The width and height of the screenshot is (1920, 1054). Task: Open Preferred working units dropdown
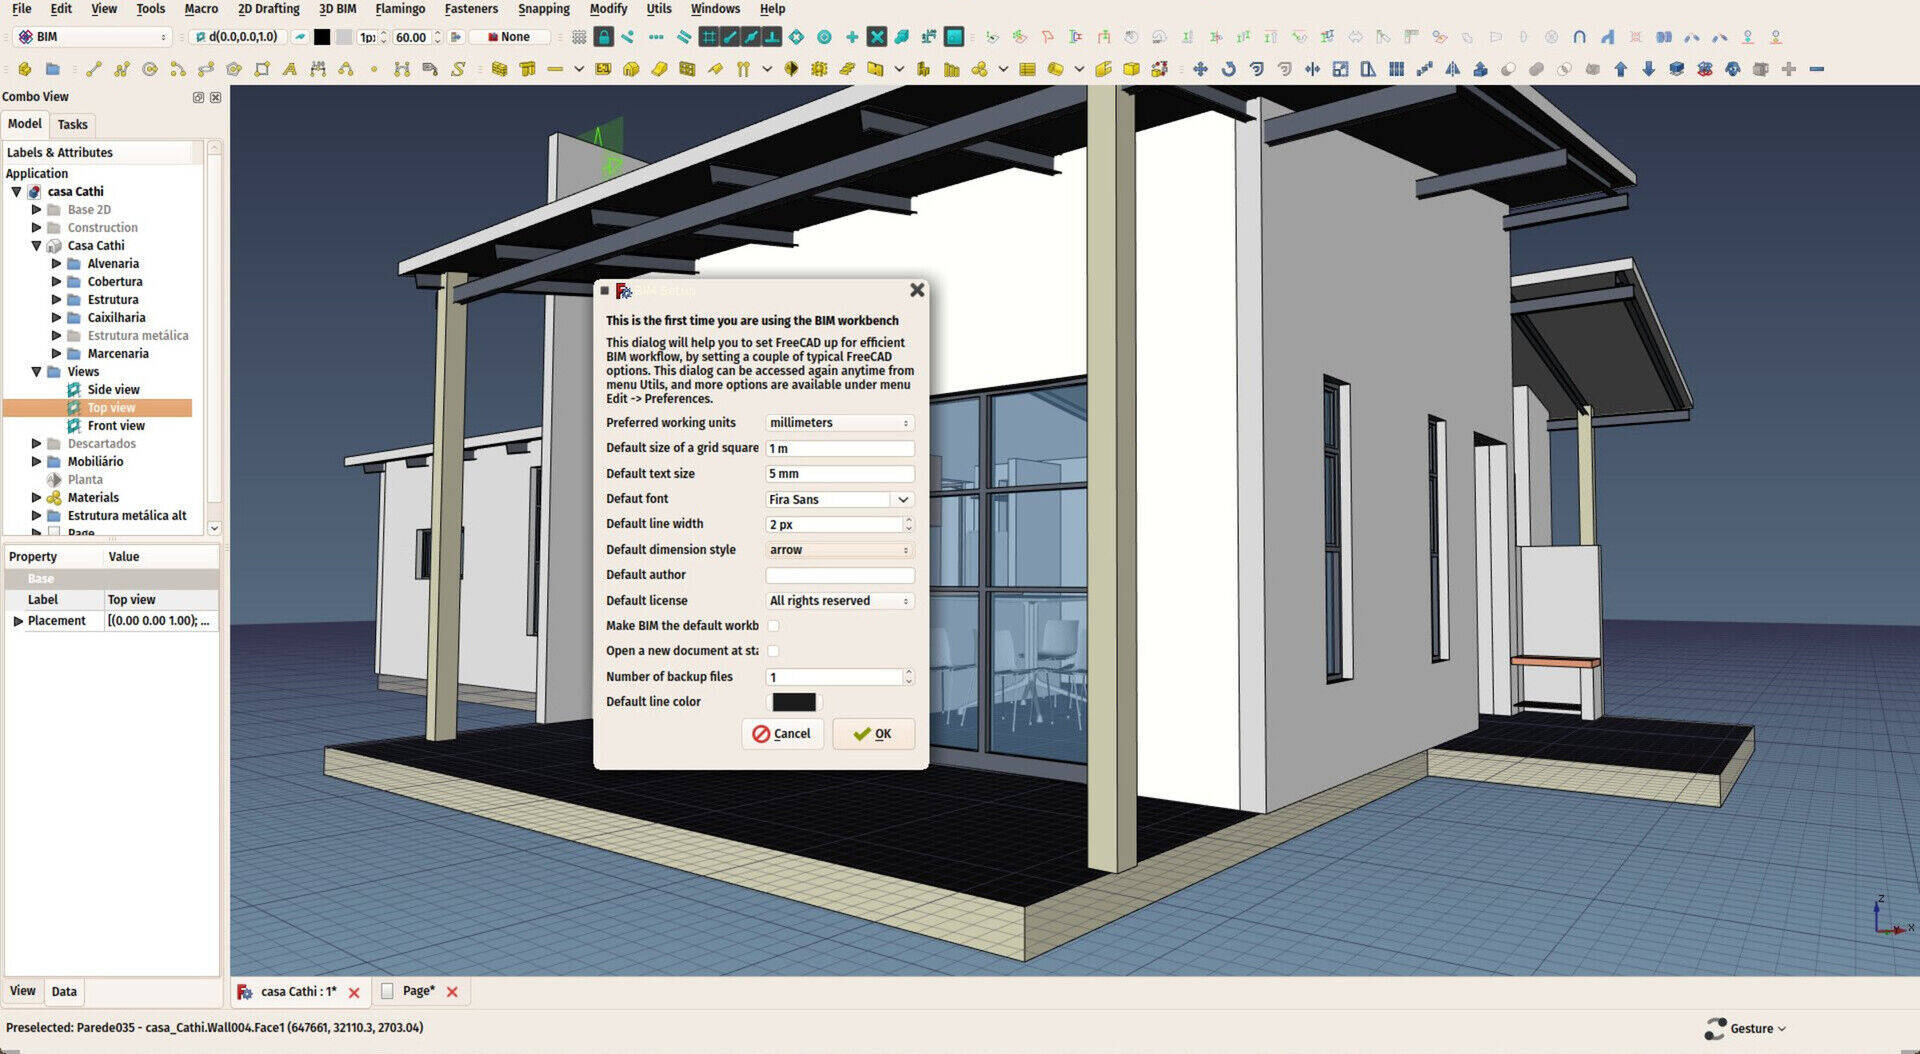click(839, 423)
